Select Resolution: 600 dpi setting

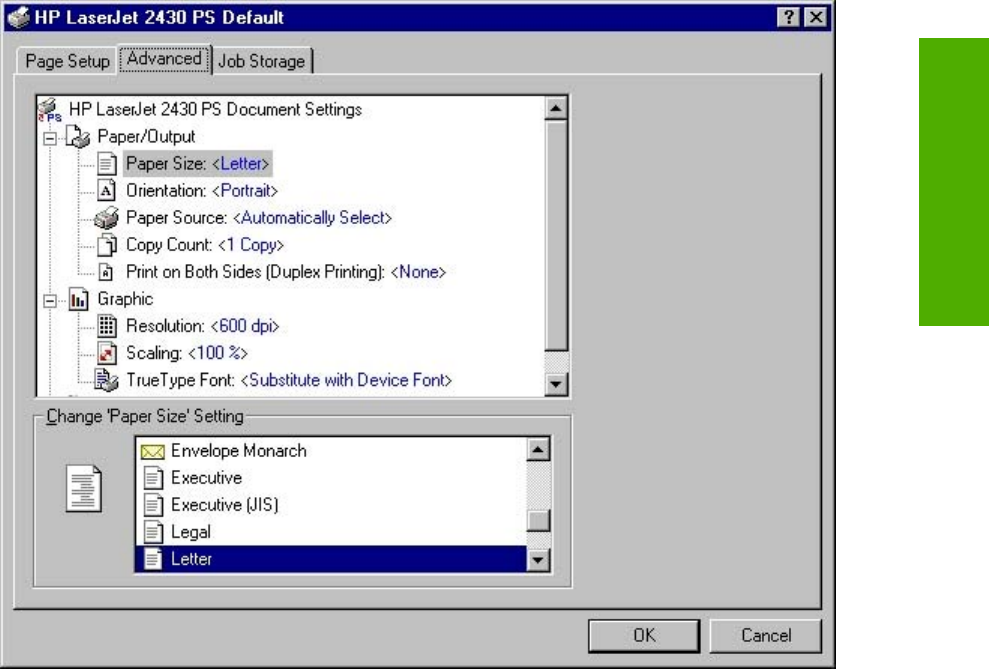202,326
